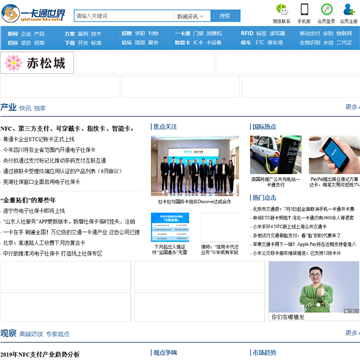Click the member registration person icon
The image size is (360, 360).
pos(349,9)
